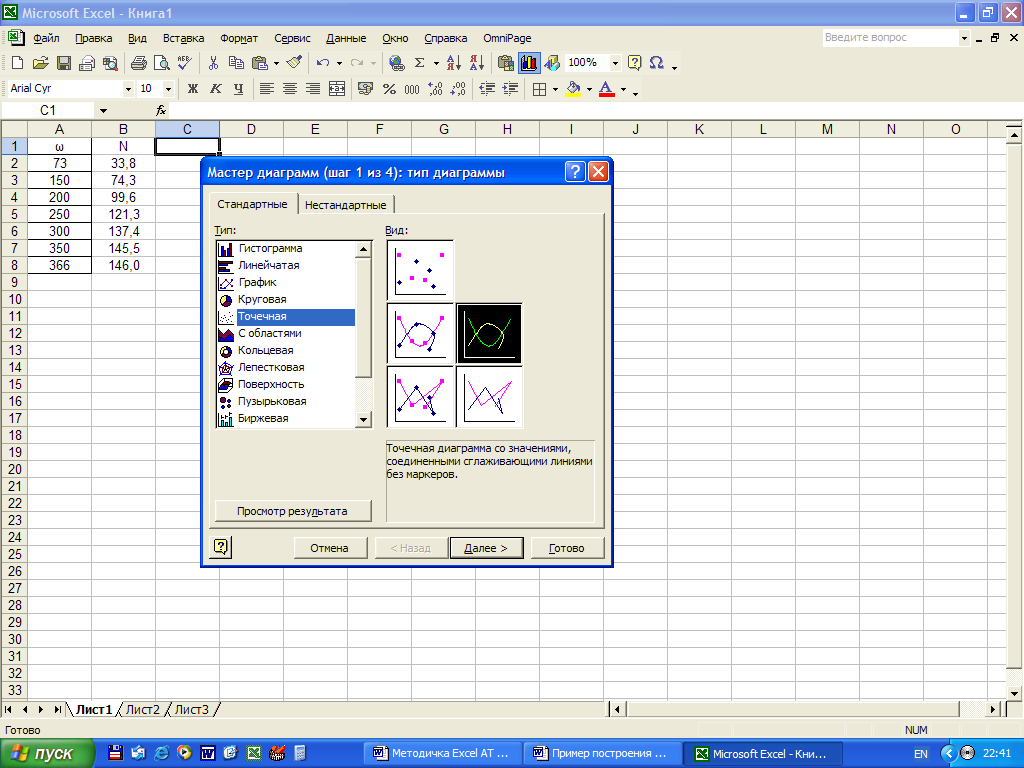Align cell text to the right
The image size is (1024, 768).
coord(313,89)
